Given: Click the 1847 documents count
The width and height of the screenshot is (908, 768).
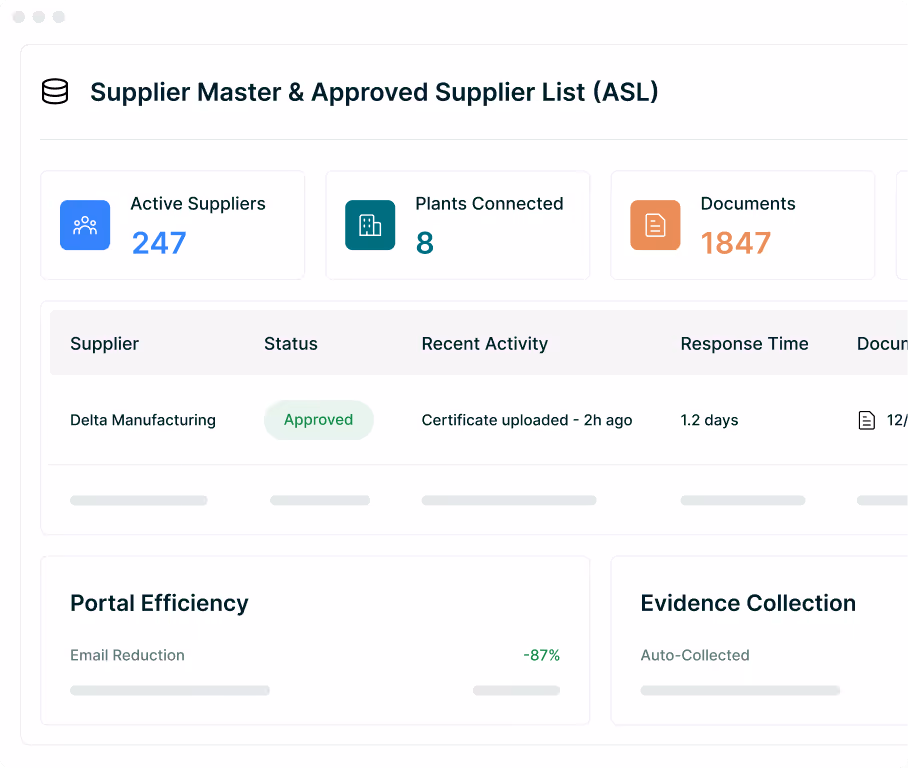Looking at the screenshot, I should coord(736,243).
